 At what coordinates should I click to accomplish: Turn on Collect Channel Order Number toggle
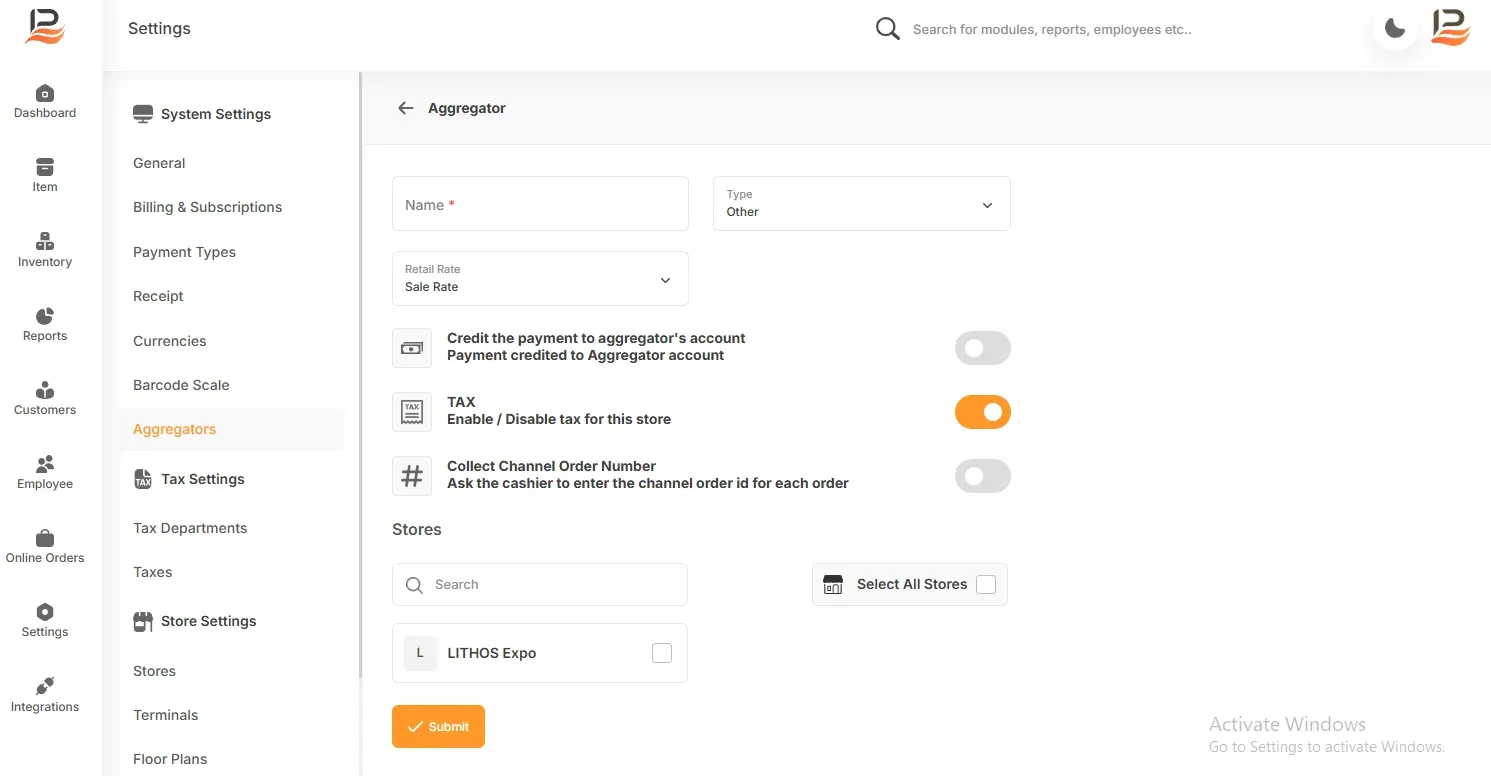tap(983, 476)
